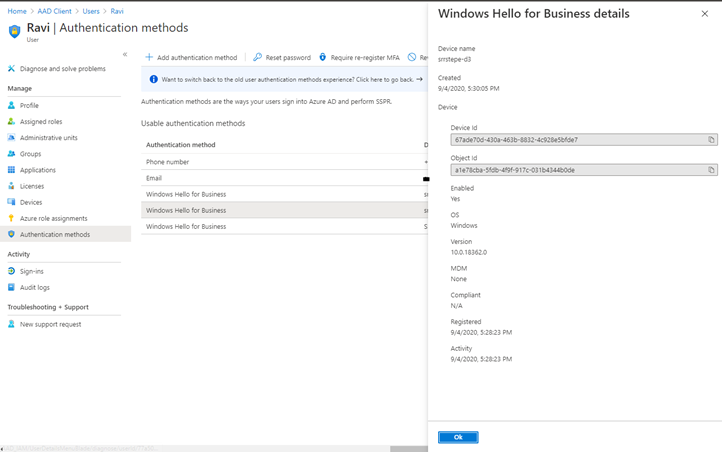Click the plus icon for Add authentication method
Image resolution: width=722 pixels, height=452 pixels.
(x=149, y=57)
